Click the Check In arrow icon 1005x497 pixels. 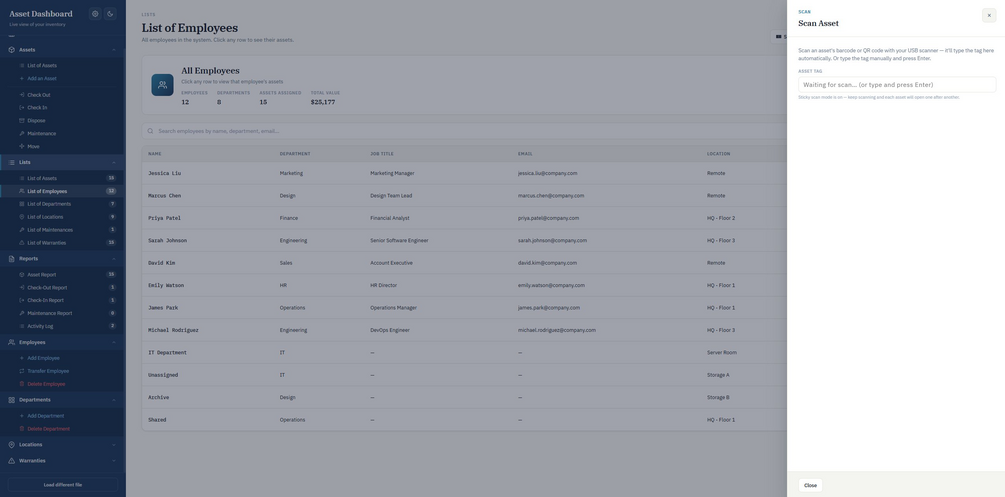click(x=22, y=108)
